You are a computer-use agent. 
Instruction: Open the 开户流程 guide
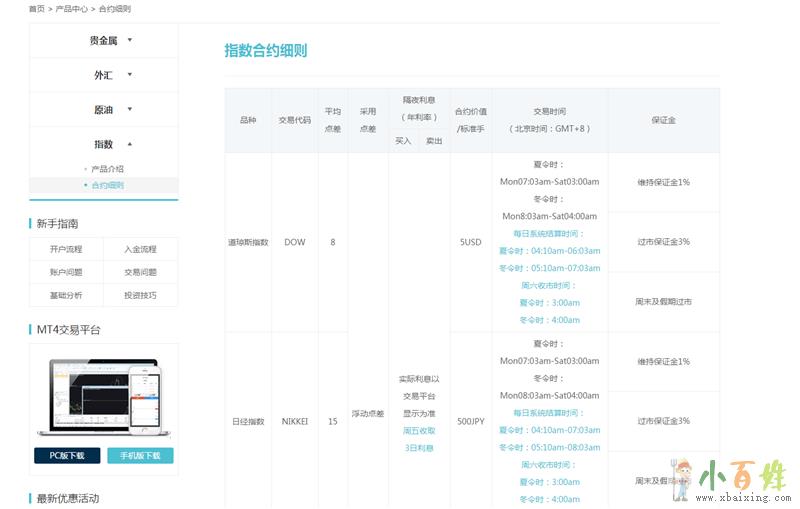pos(66,249)
